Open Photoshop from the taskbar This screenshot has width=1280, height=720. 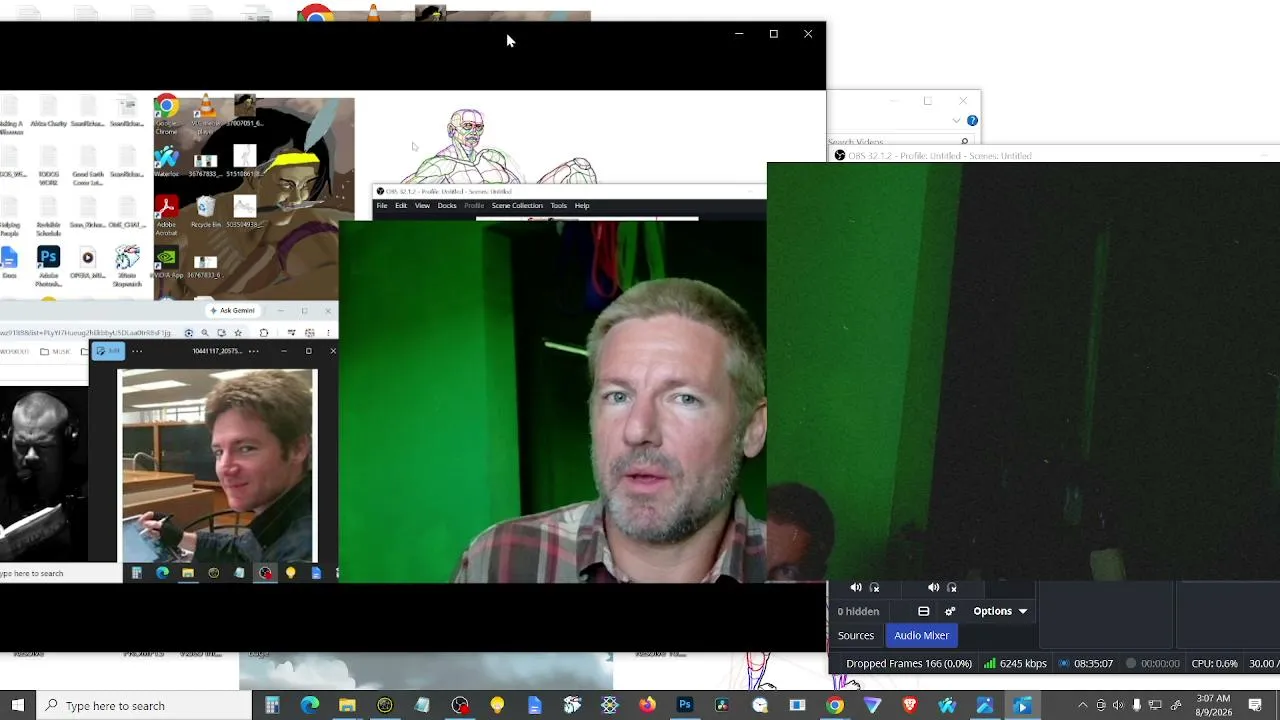pos(685,706)
